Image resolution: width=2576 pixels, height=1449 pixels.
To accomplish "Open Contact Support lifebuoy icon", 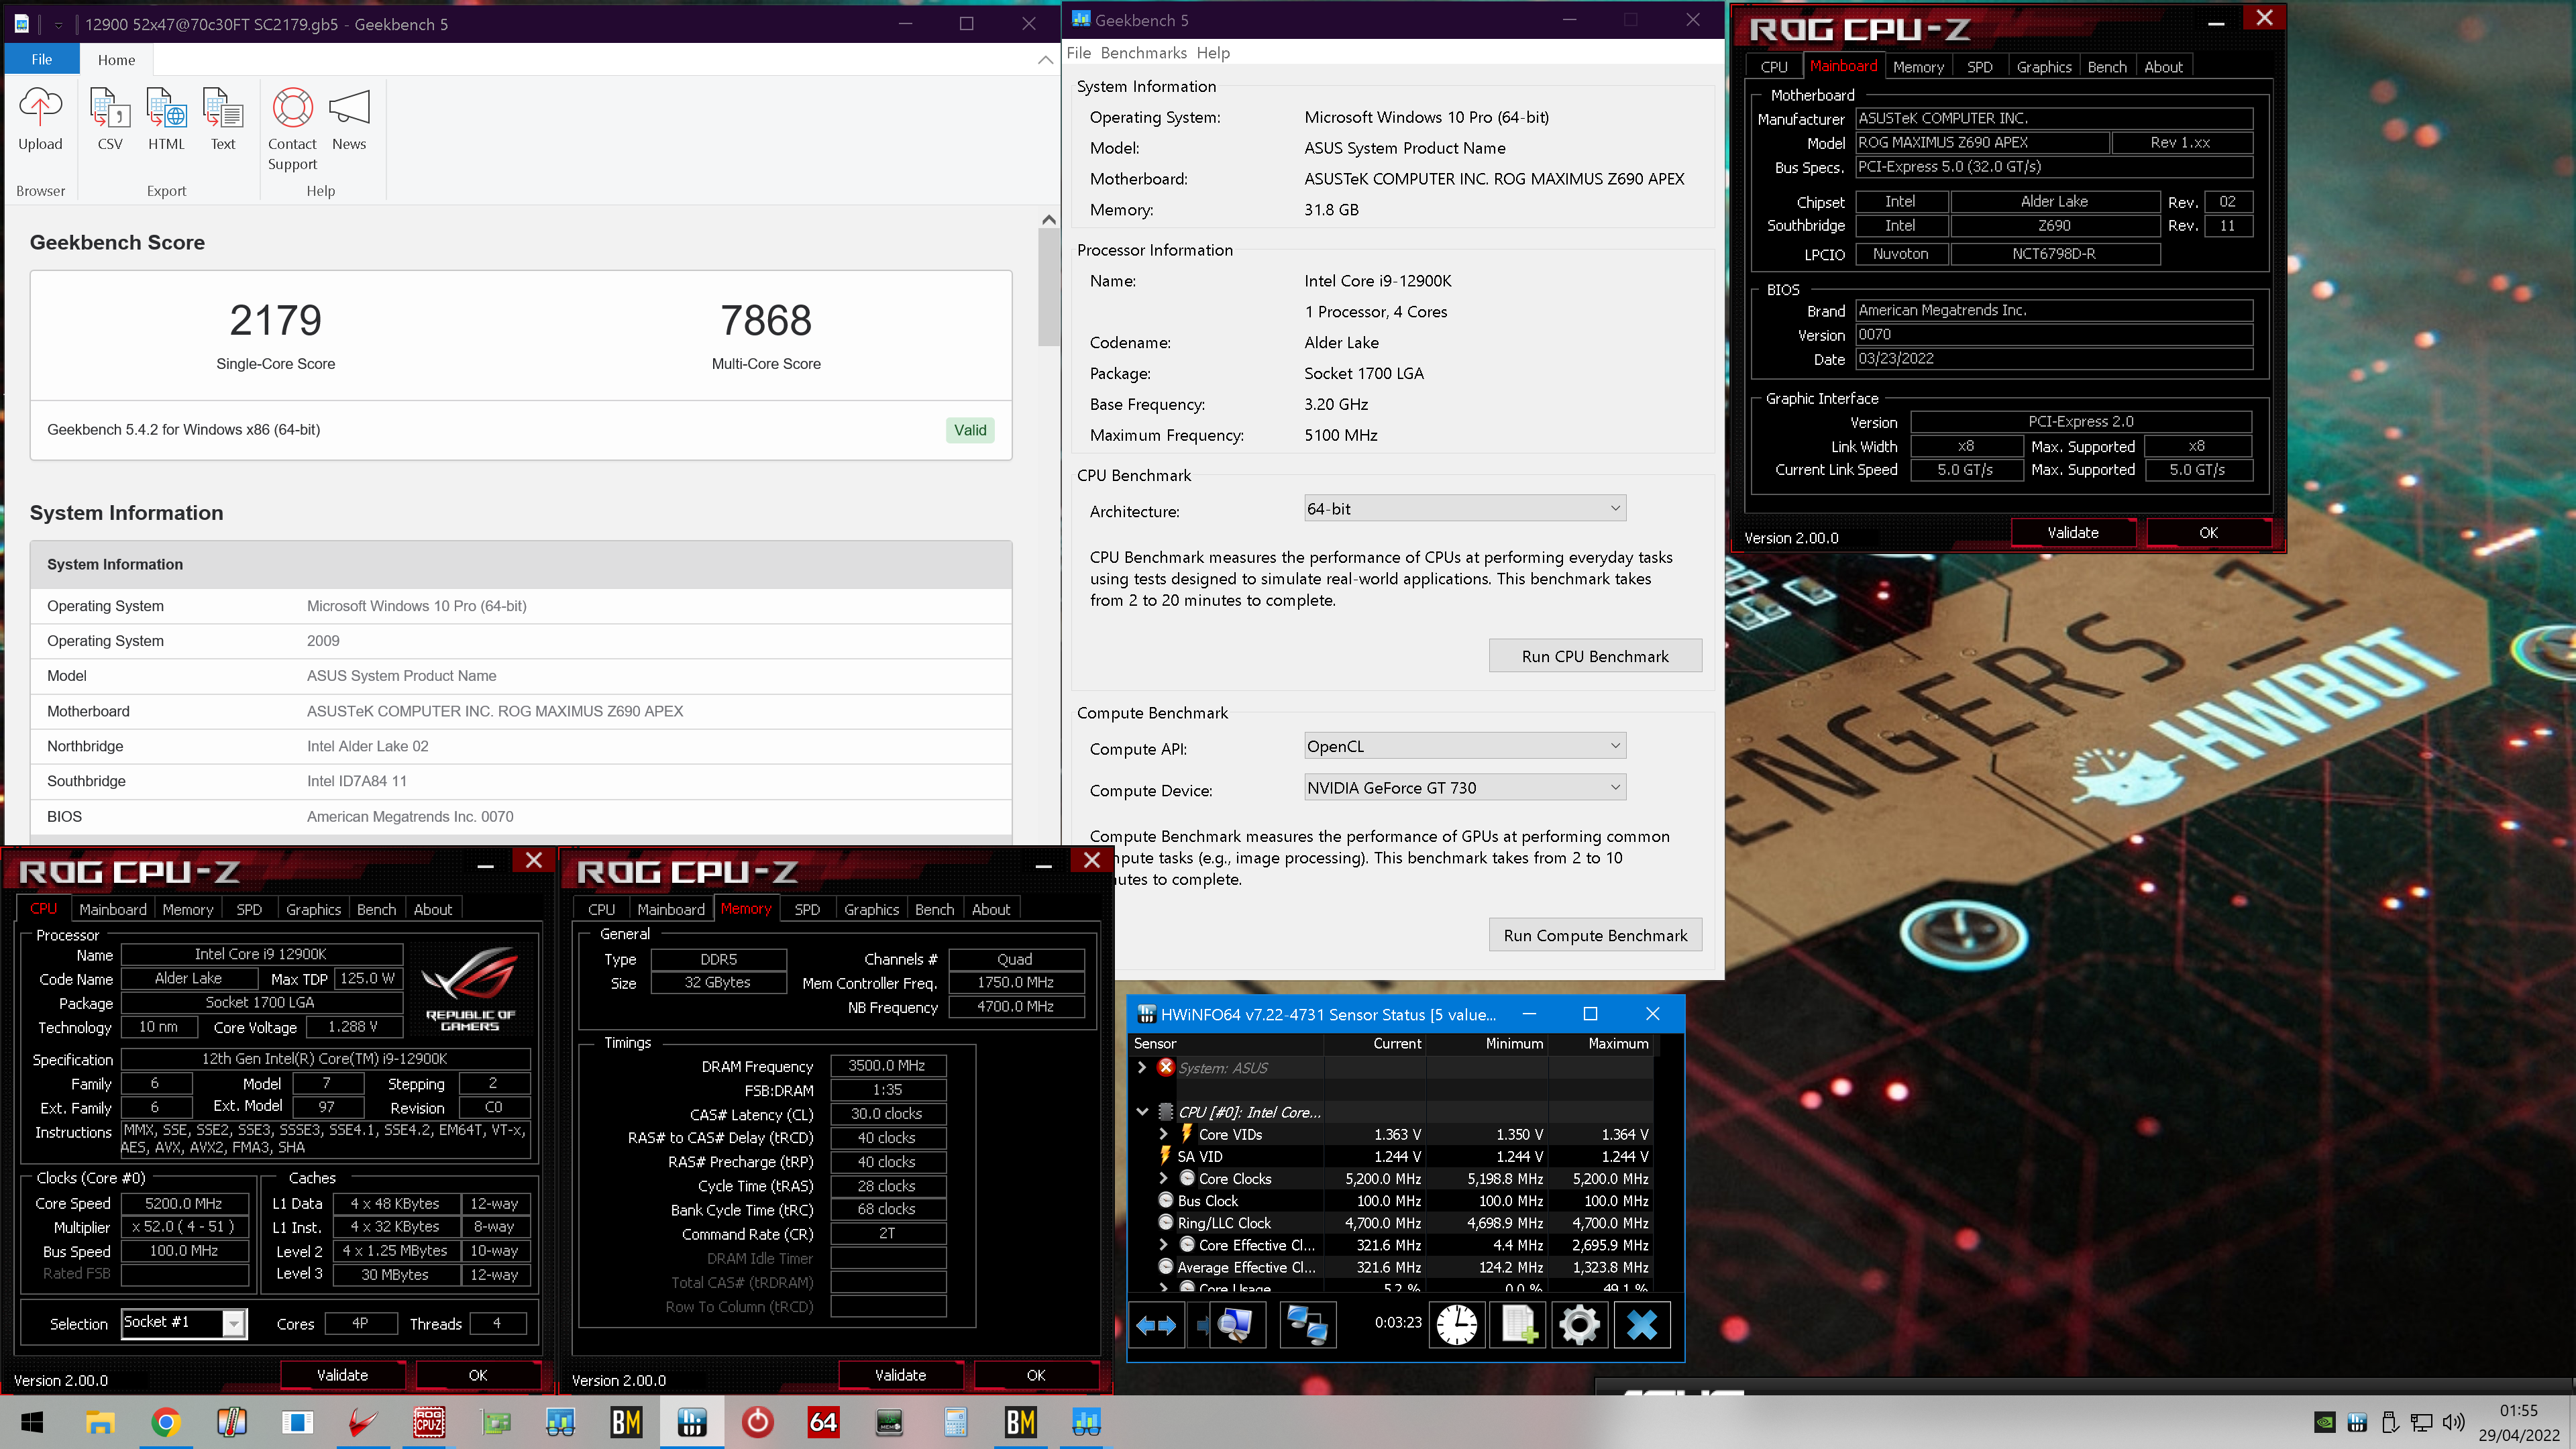I will pyautogui.click(x=293, y=108).
